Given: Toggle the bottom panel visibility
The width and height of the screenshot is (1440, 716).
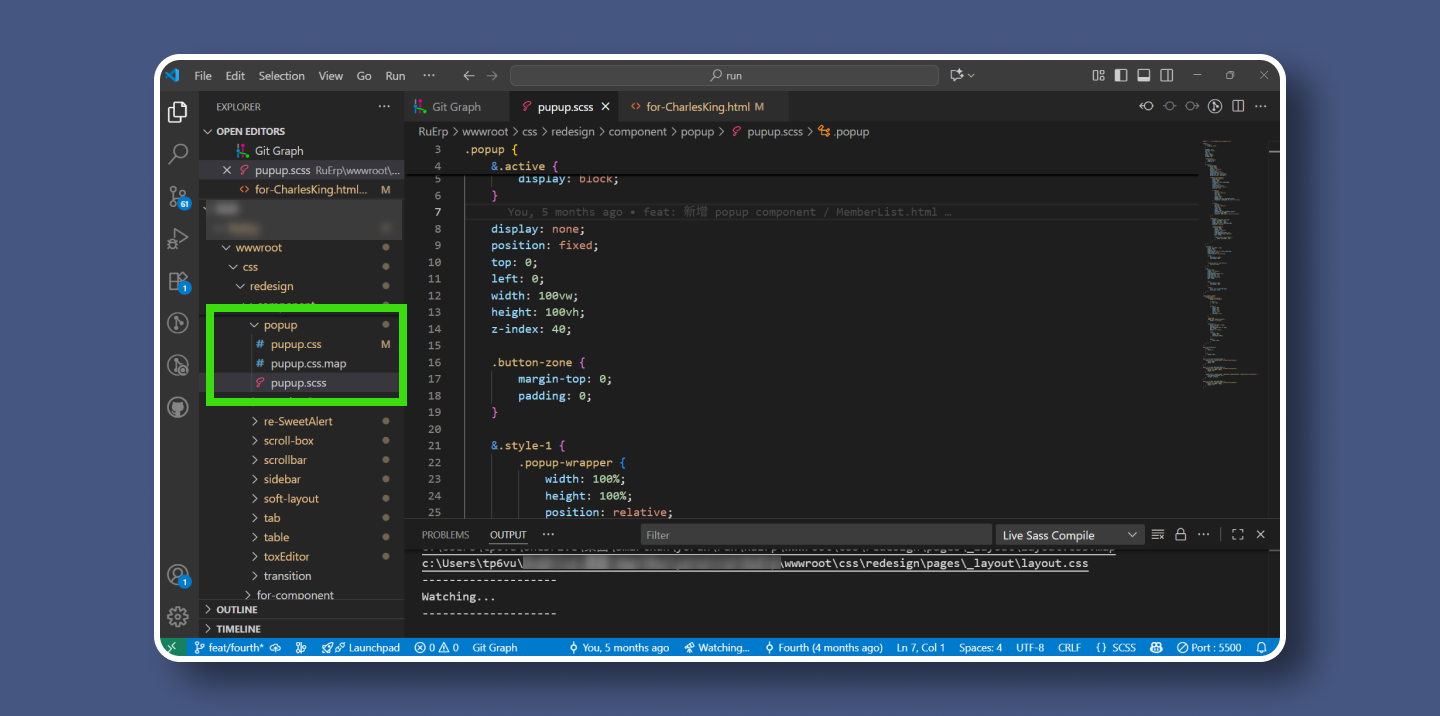Looking at the screenshot, I should point(1143,76).
